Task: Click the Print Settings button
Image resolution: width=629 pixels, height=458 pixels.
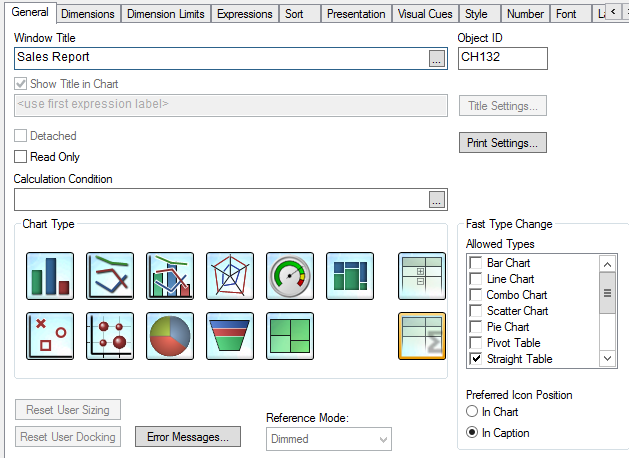Action: click(x=502, y=143)
